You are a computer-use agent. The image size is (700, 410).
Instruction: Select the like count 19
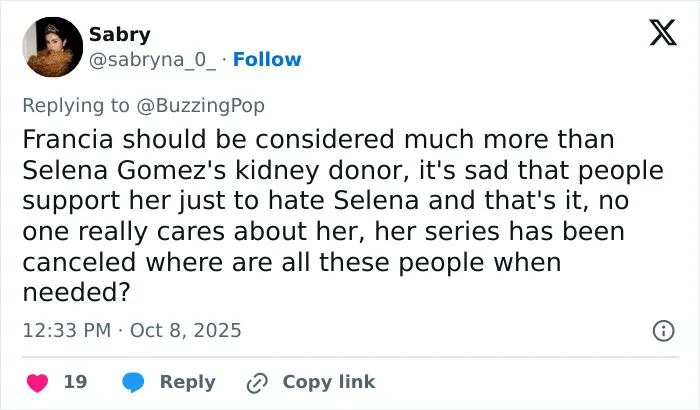tap(75, 382)
